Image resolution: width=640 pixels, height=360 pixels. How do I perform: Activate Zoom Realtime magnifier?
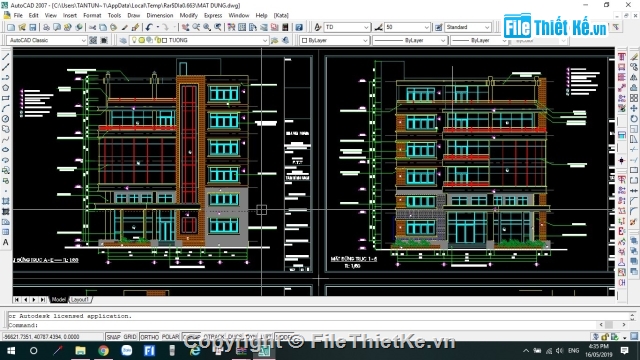click(196, 27)
